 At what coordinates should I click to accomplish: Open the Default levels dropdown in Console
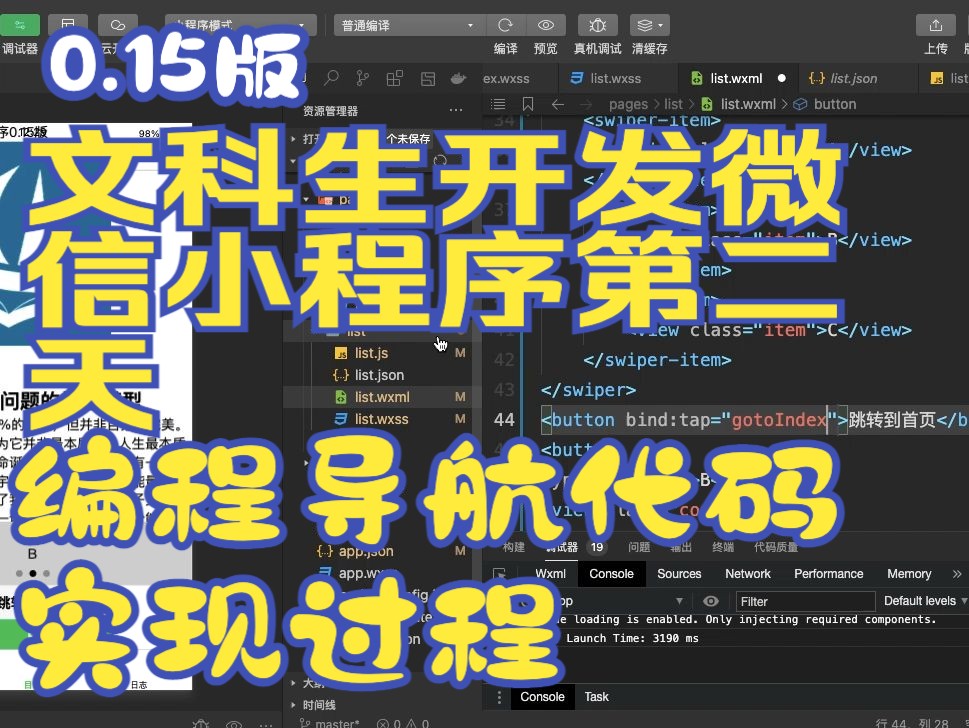pos(922,601)
